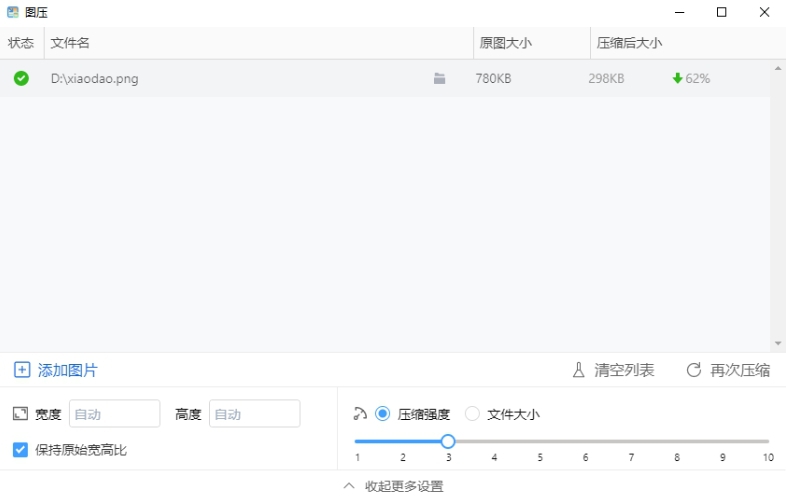Click the 780KB original size value
Viewport: 786px width, 500px height.
tap(493, 78)
